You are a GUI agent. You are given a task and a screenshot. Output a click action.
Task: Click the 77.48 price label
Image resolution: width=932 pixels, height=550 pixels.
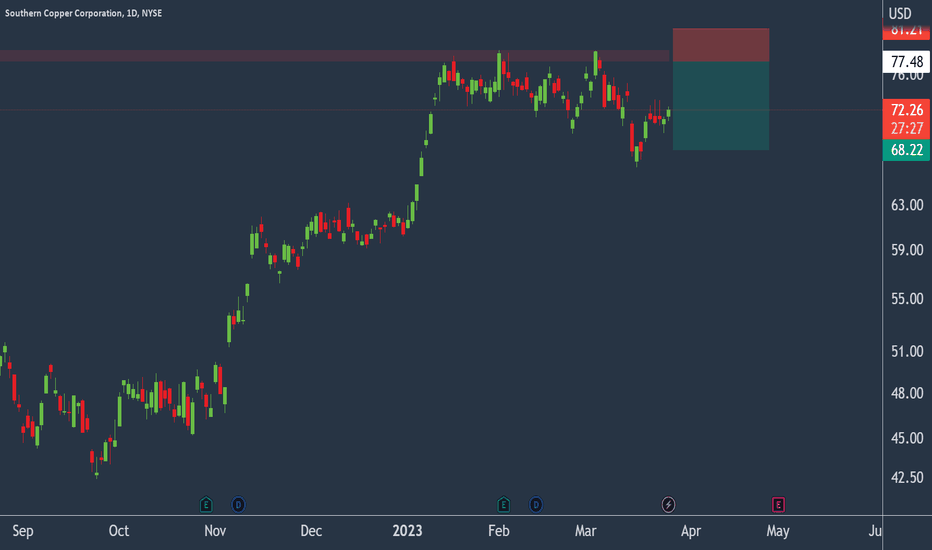(907, 62)
